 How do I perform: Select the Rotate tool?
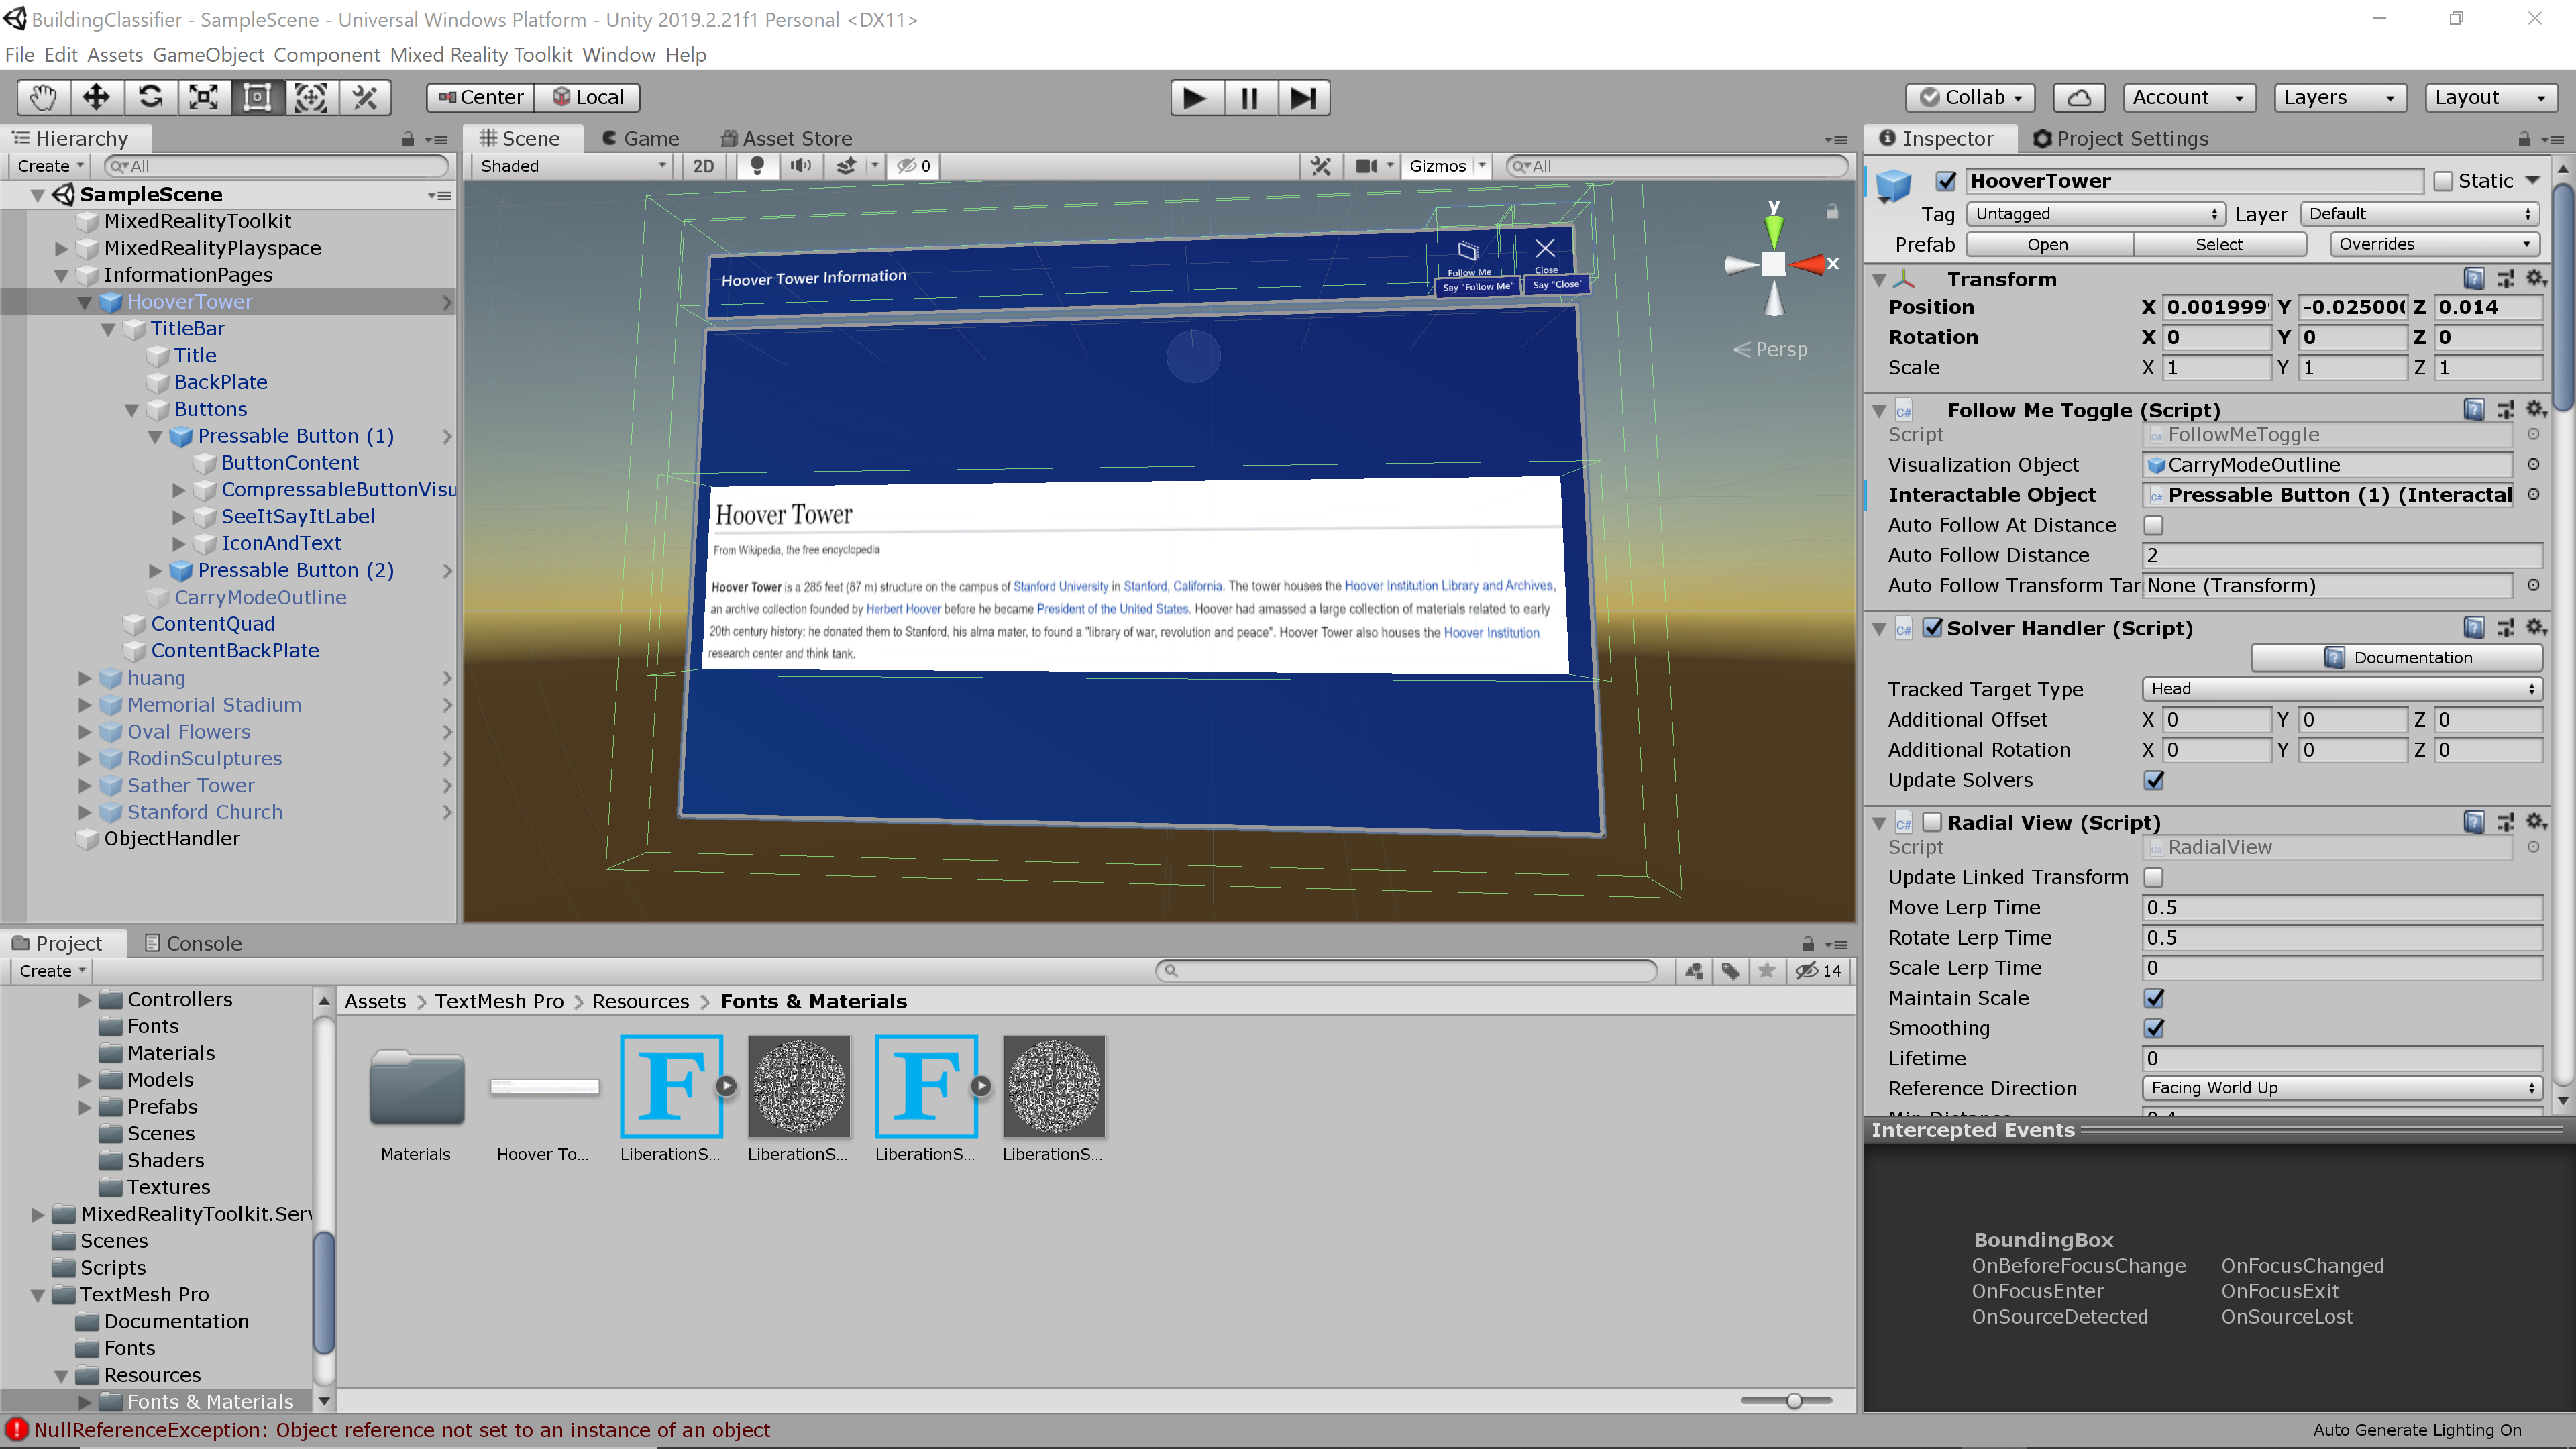tap(150, 97)
